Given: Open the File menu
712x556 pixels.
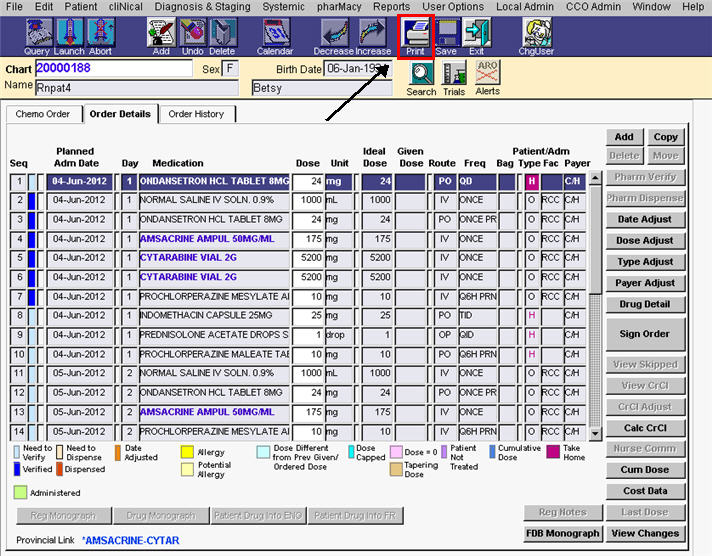Looking at the screenshot, I should point(14,7).
